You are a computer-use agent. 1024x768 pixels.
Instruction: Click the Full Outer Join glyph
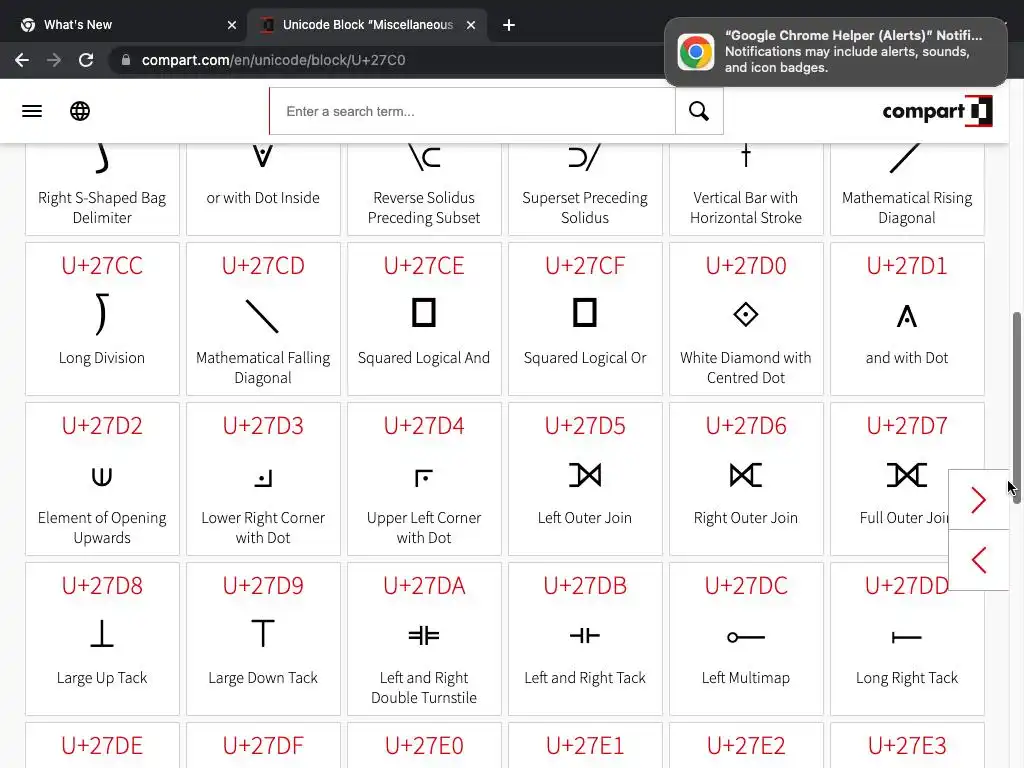pos(906,475)
